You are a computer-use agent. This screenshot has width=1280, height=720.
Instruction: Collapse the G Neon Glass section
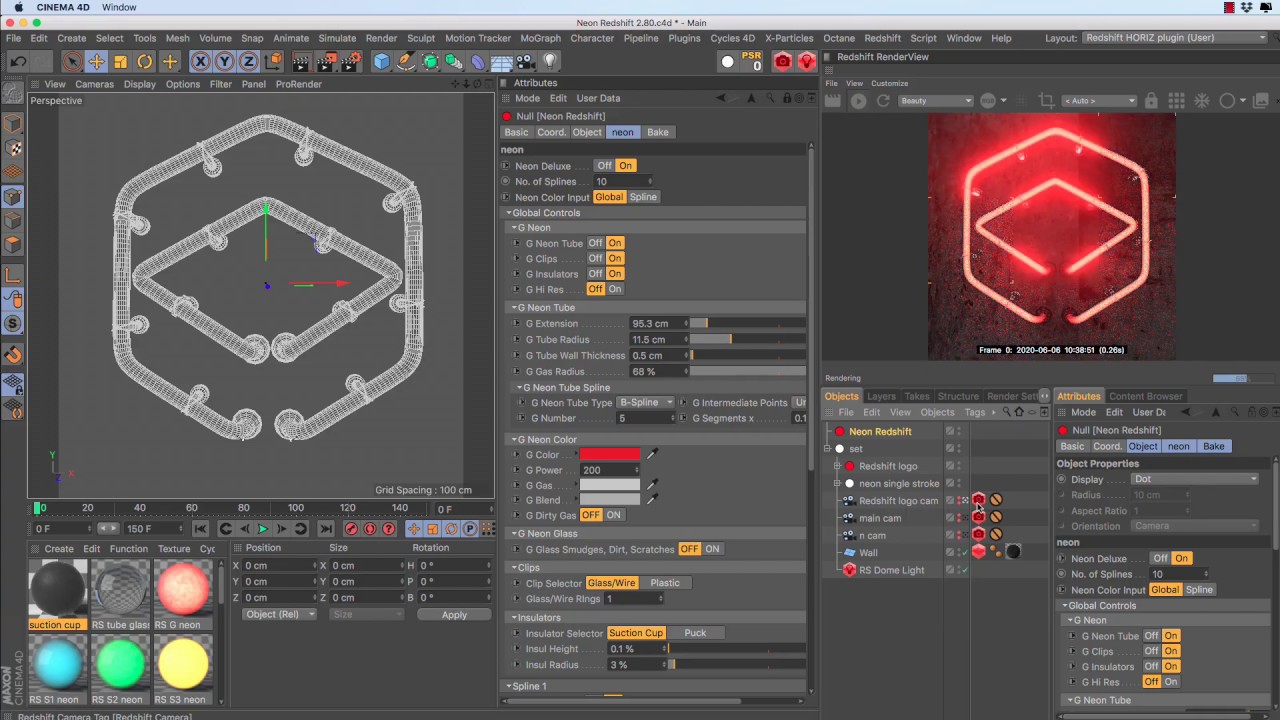click(515, 534)
